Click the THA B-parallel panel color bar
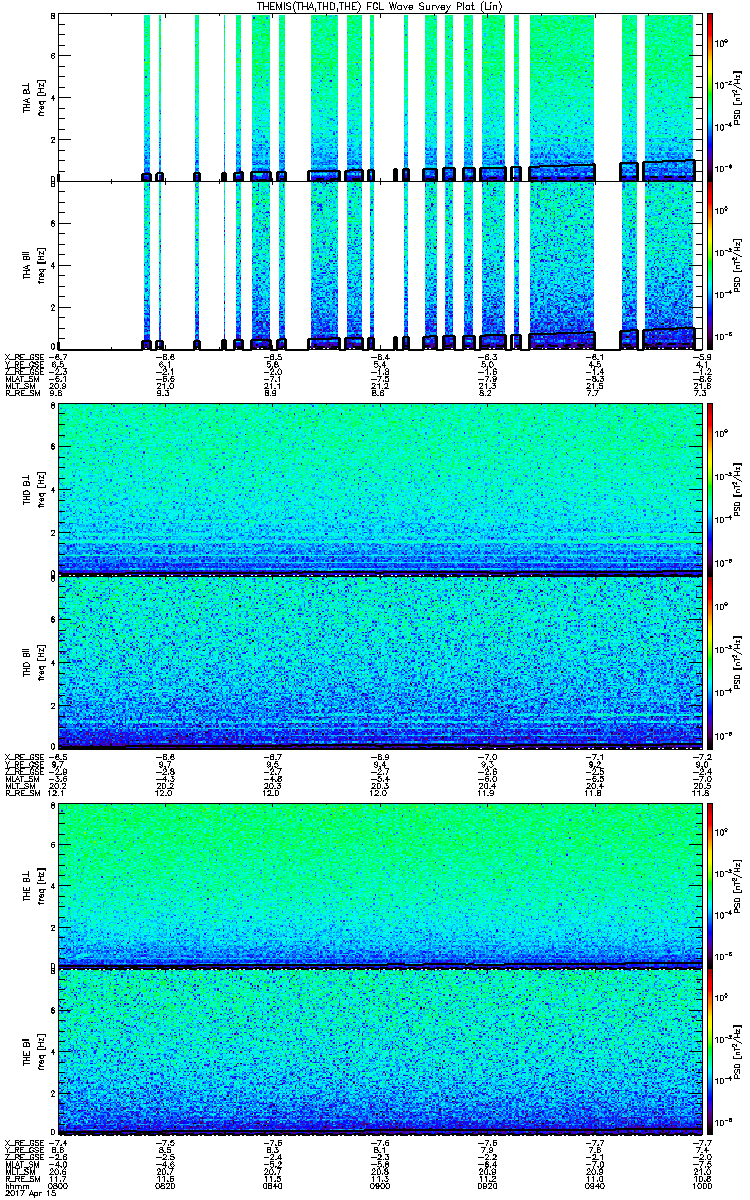 pyautogui.click(x=710, y=265)
